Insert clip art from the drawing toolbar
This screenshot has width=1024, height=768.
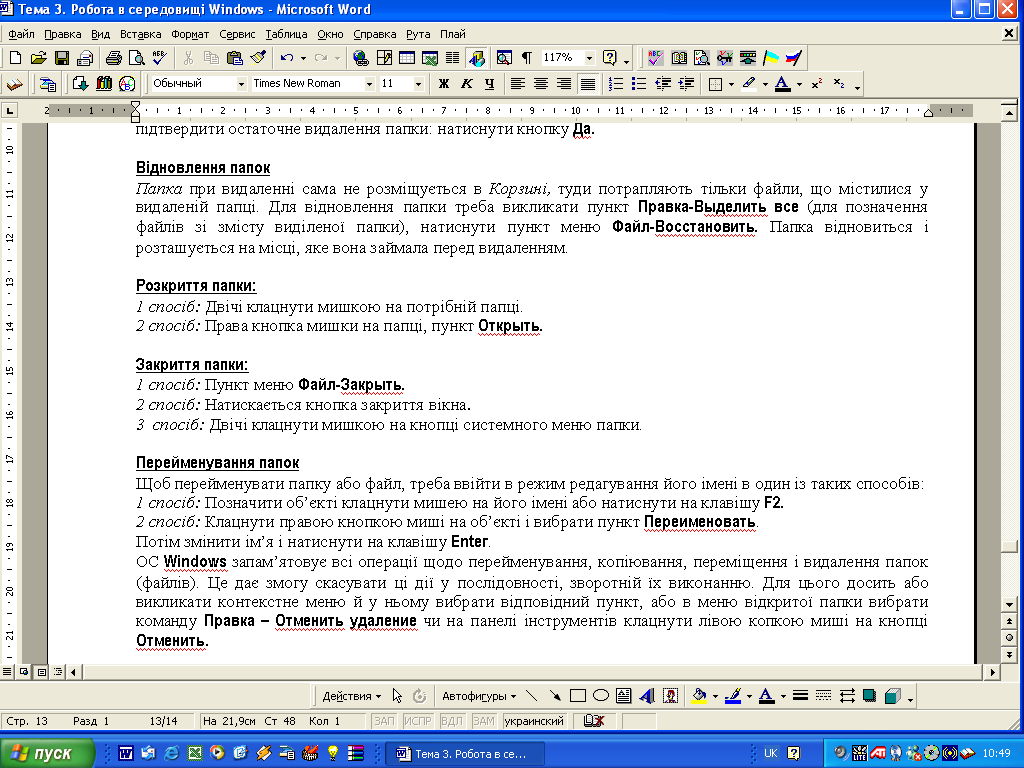pos(671,696)
